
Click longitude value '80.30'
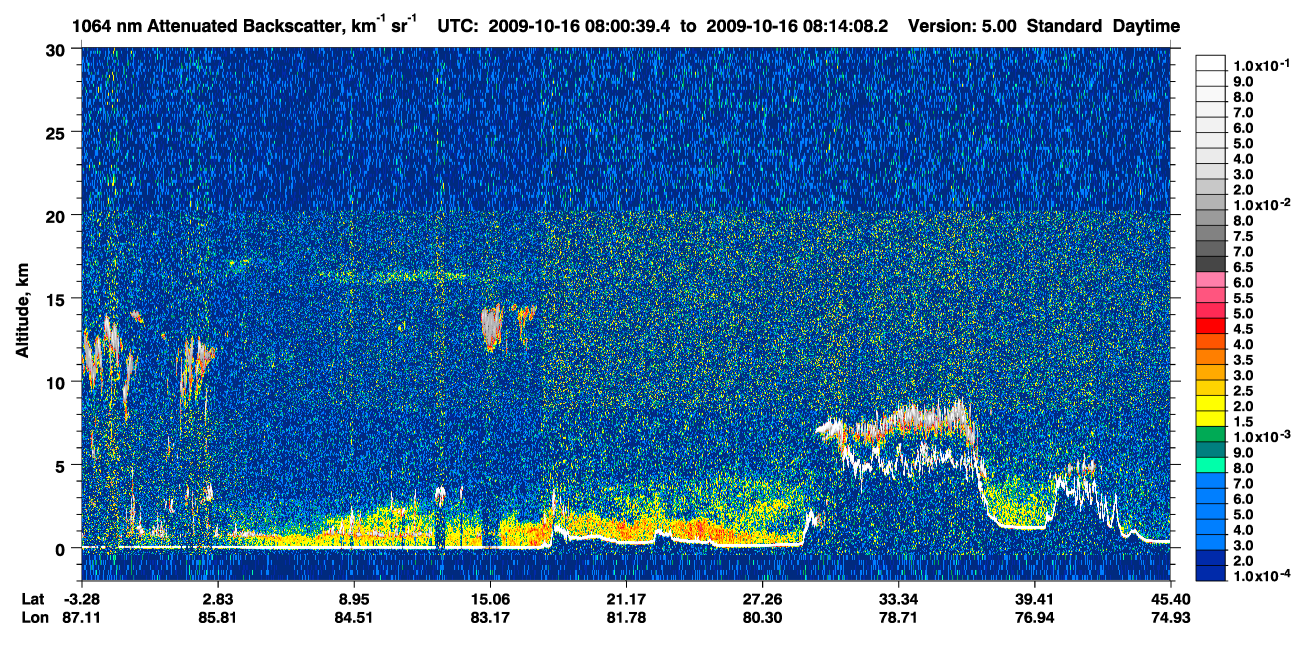click(762, 617)
